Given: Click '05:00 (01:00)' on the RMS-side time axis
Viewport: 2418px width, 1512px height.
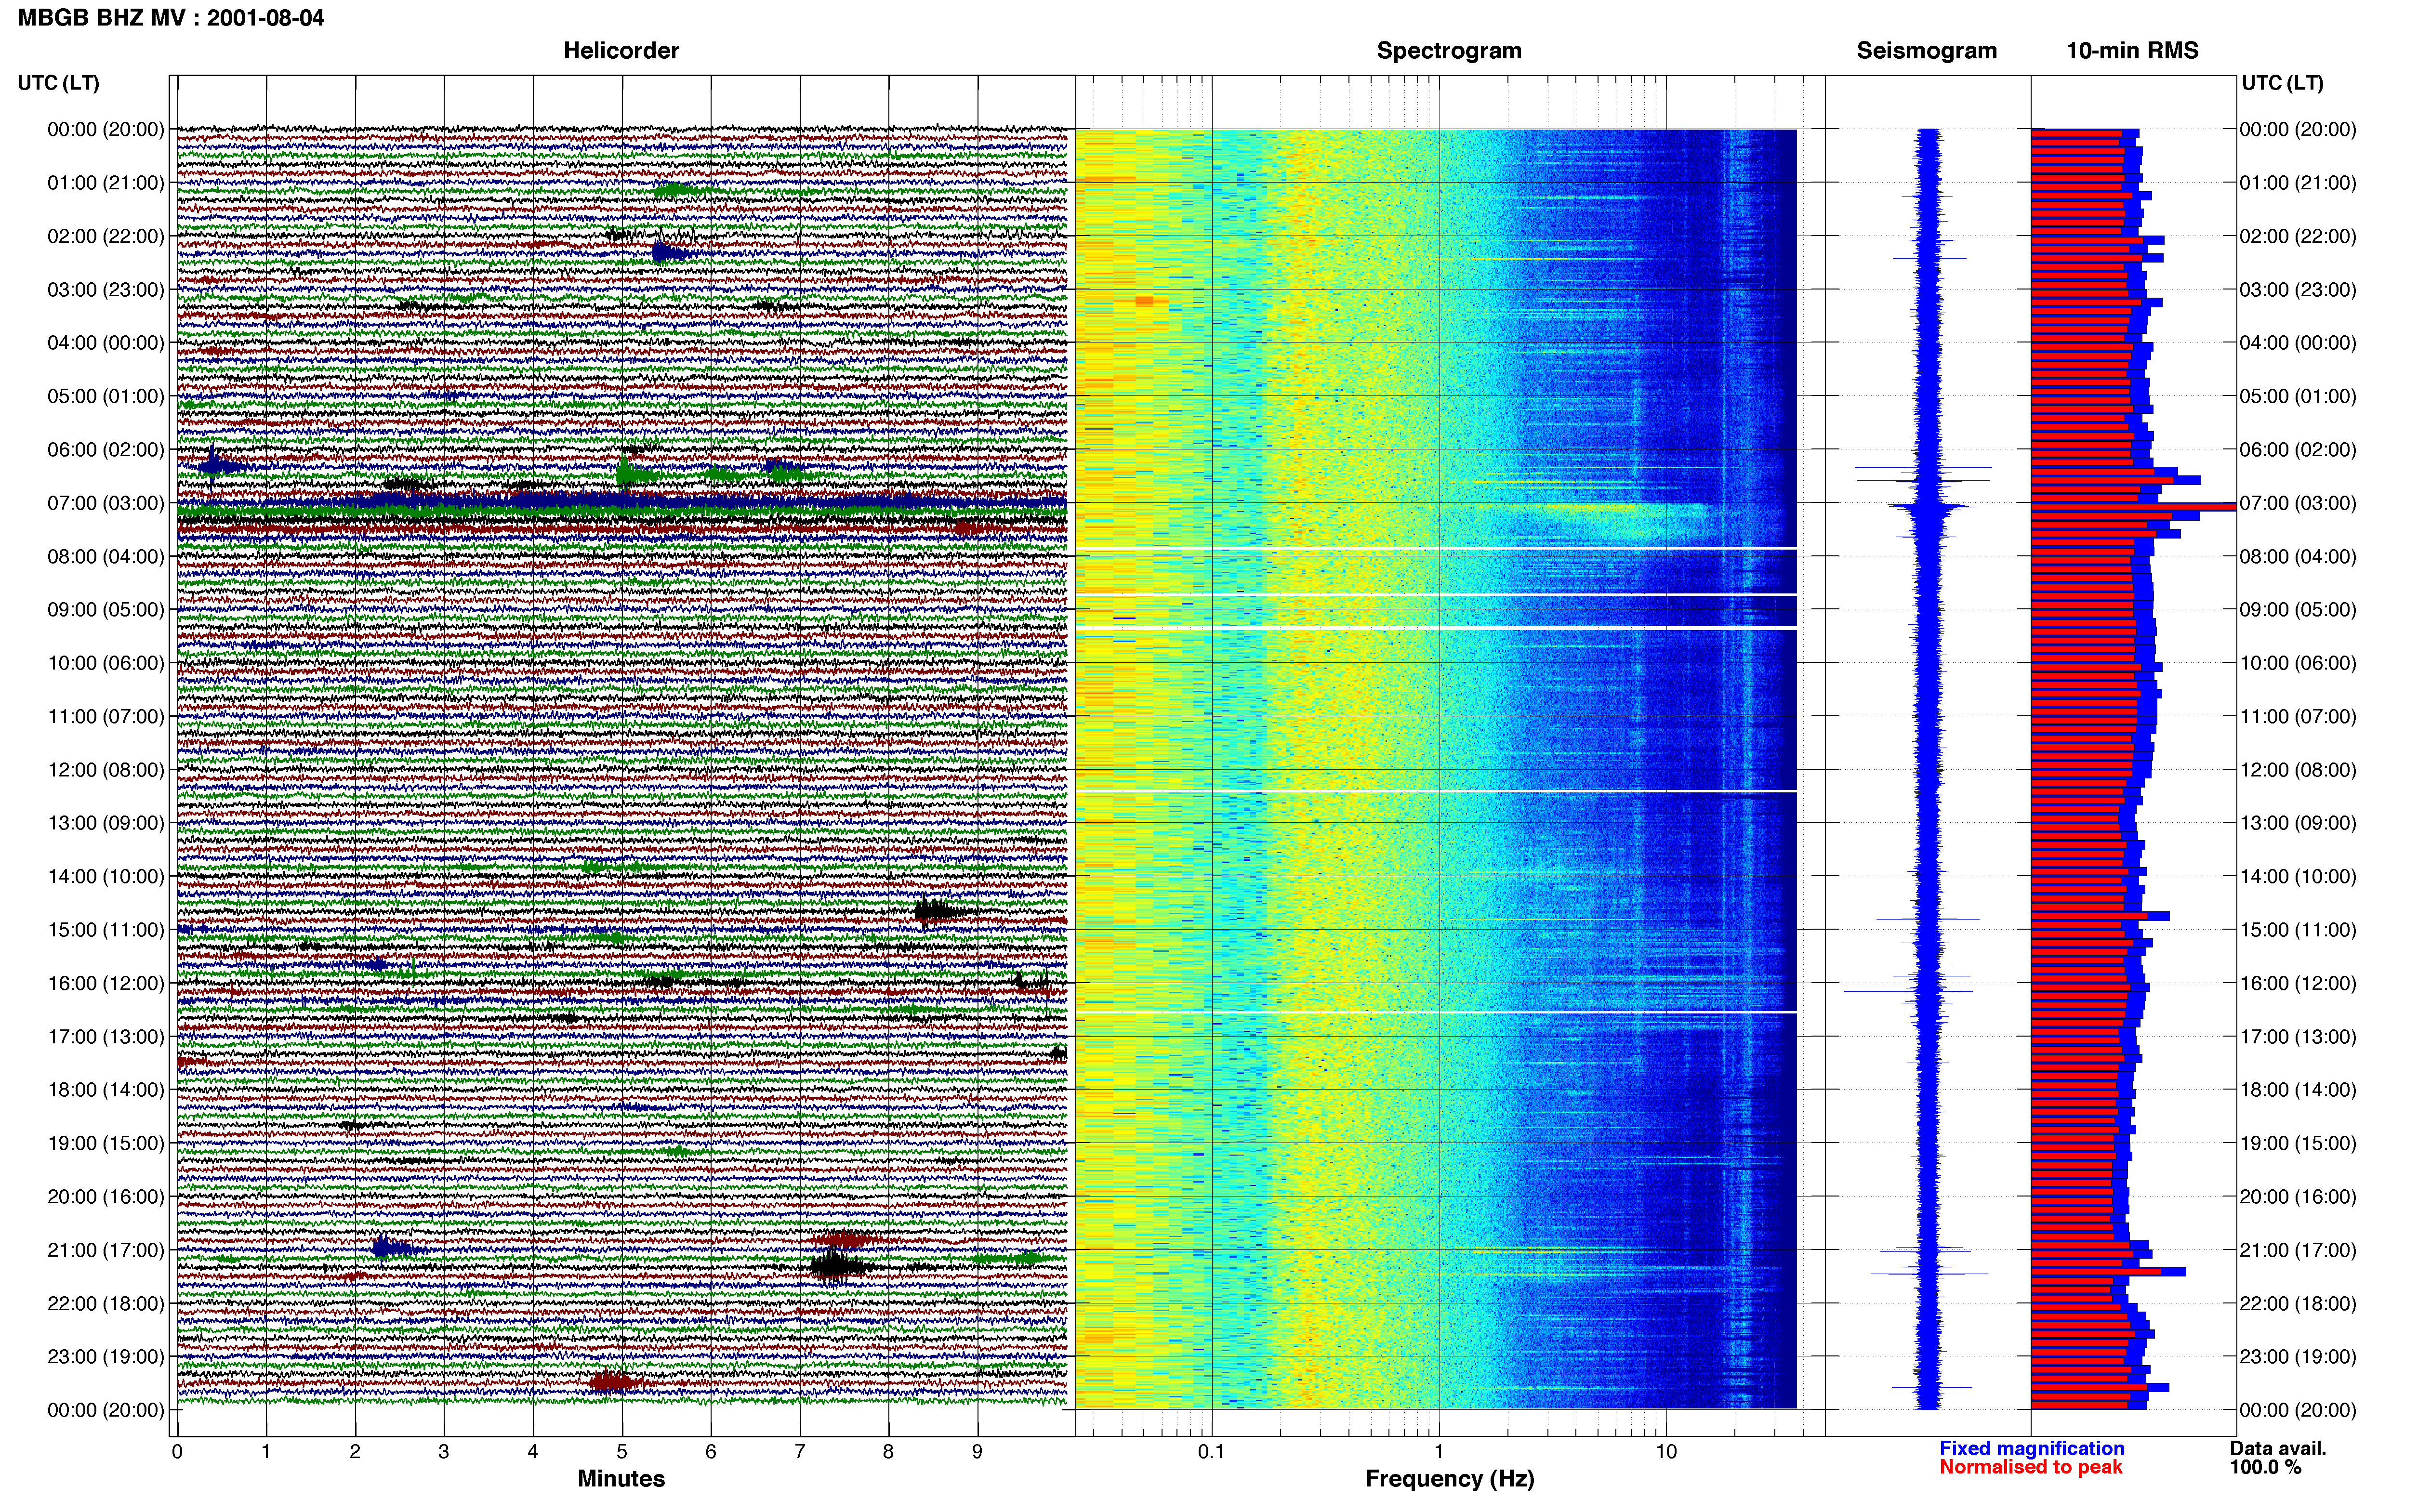Looking at the screenshot, I should click(x=2298, y=396).
